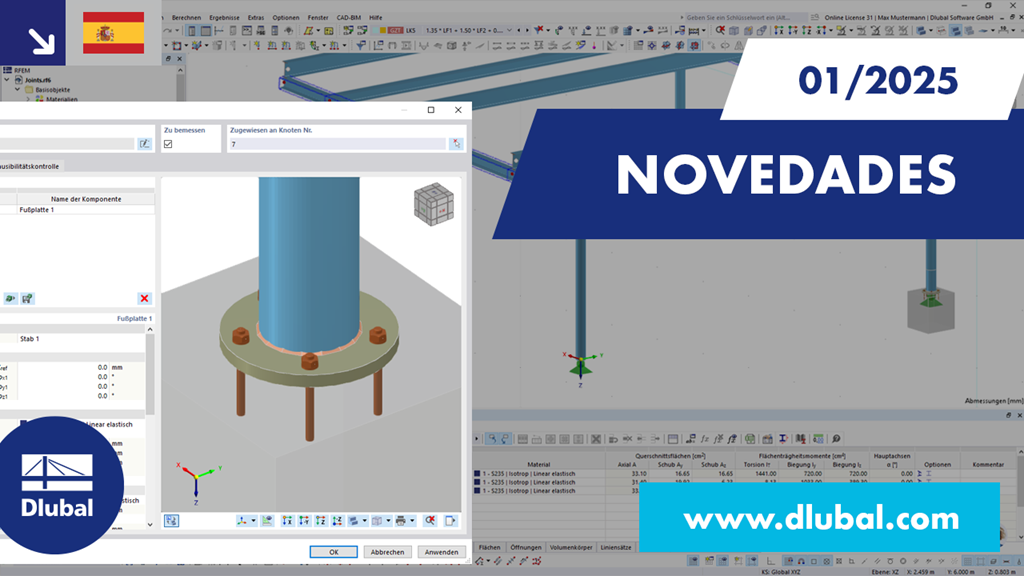This screenshot has width=1024, height=576.
Task: Click second component icon below component list
Action: tap(27, 298)
